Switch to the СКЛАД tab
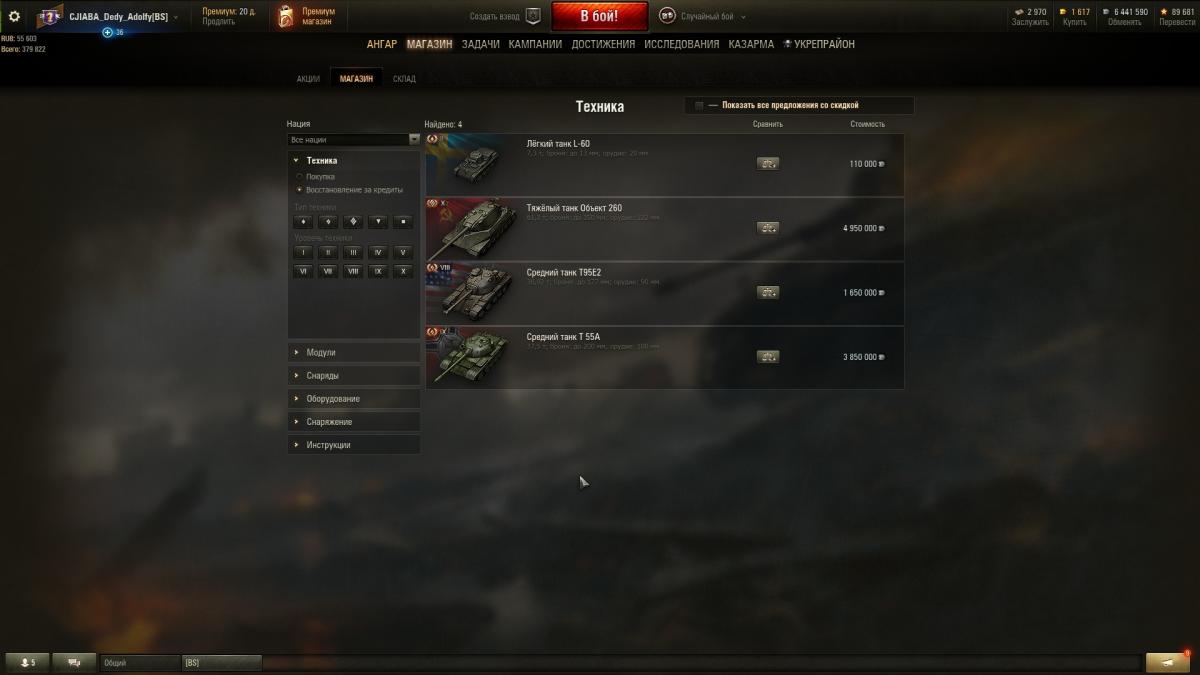The width and height of the screenshot is (1200, 675). click(404, 79)
